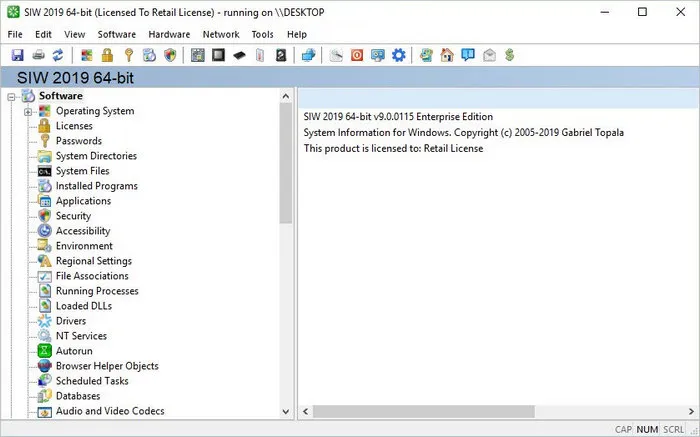Image resolution: width=700 pixels, height=437 pixels.
Task: Click the padlock Licenses toolbar icon
Action: (x=107, y=55)
